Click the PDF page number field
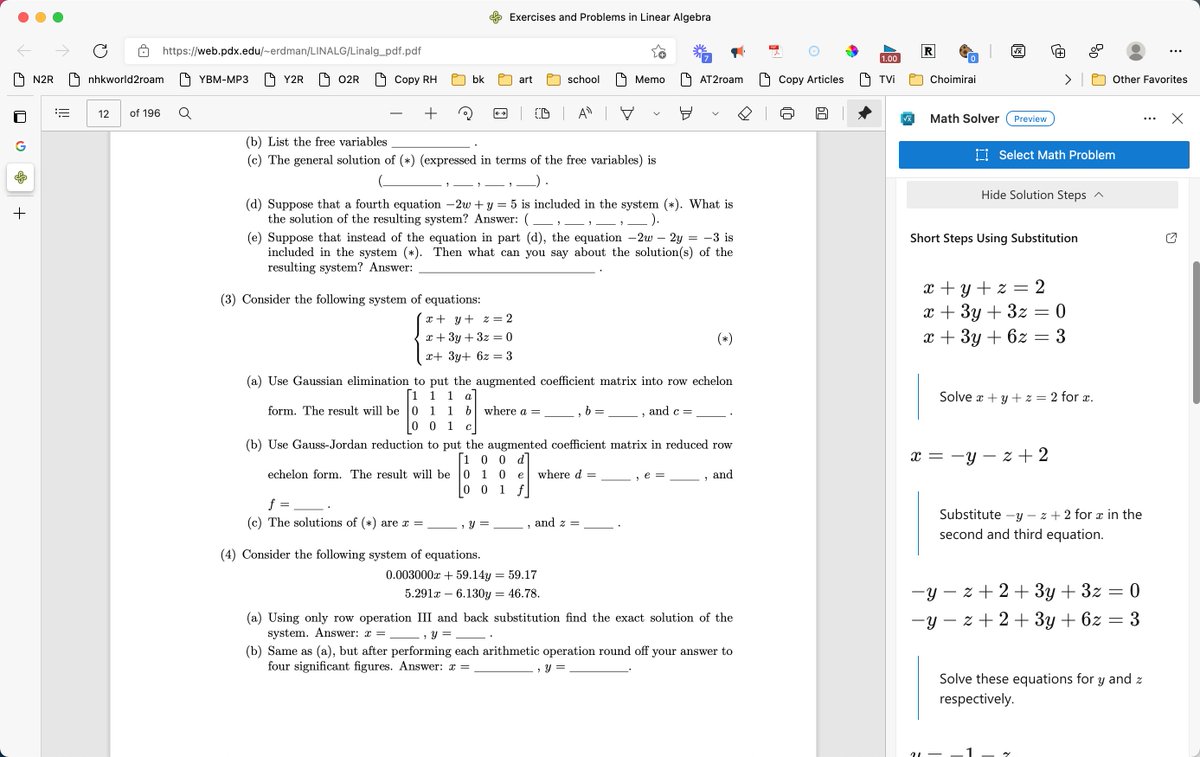The height and width of the screenshot is (757, 1200). tap(103, 113)
